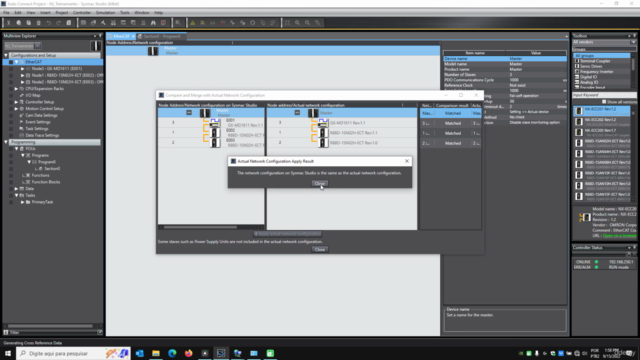Click the Redo toolbar icon

point(58,23)
